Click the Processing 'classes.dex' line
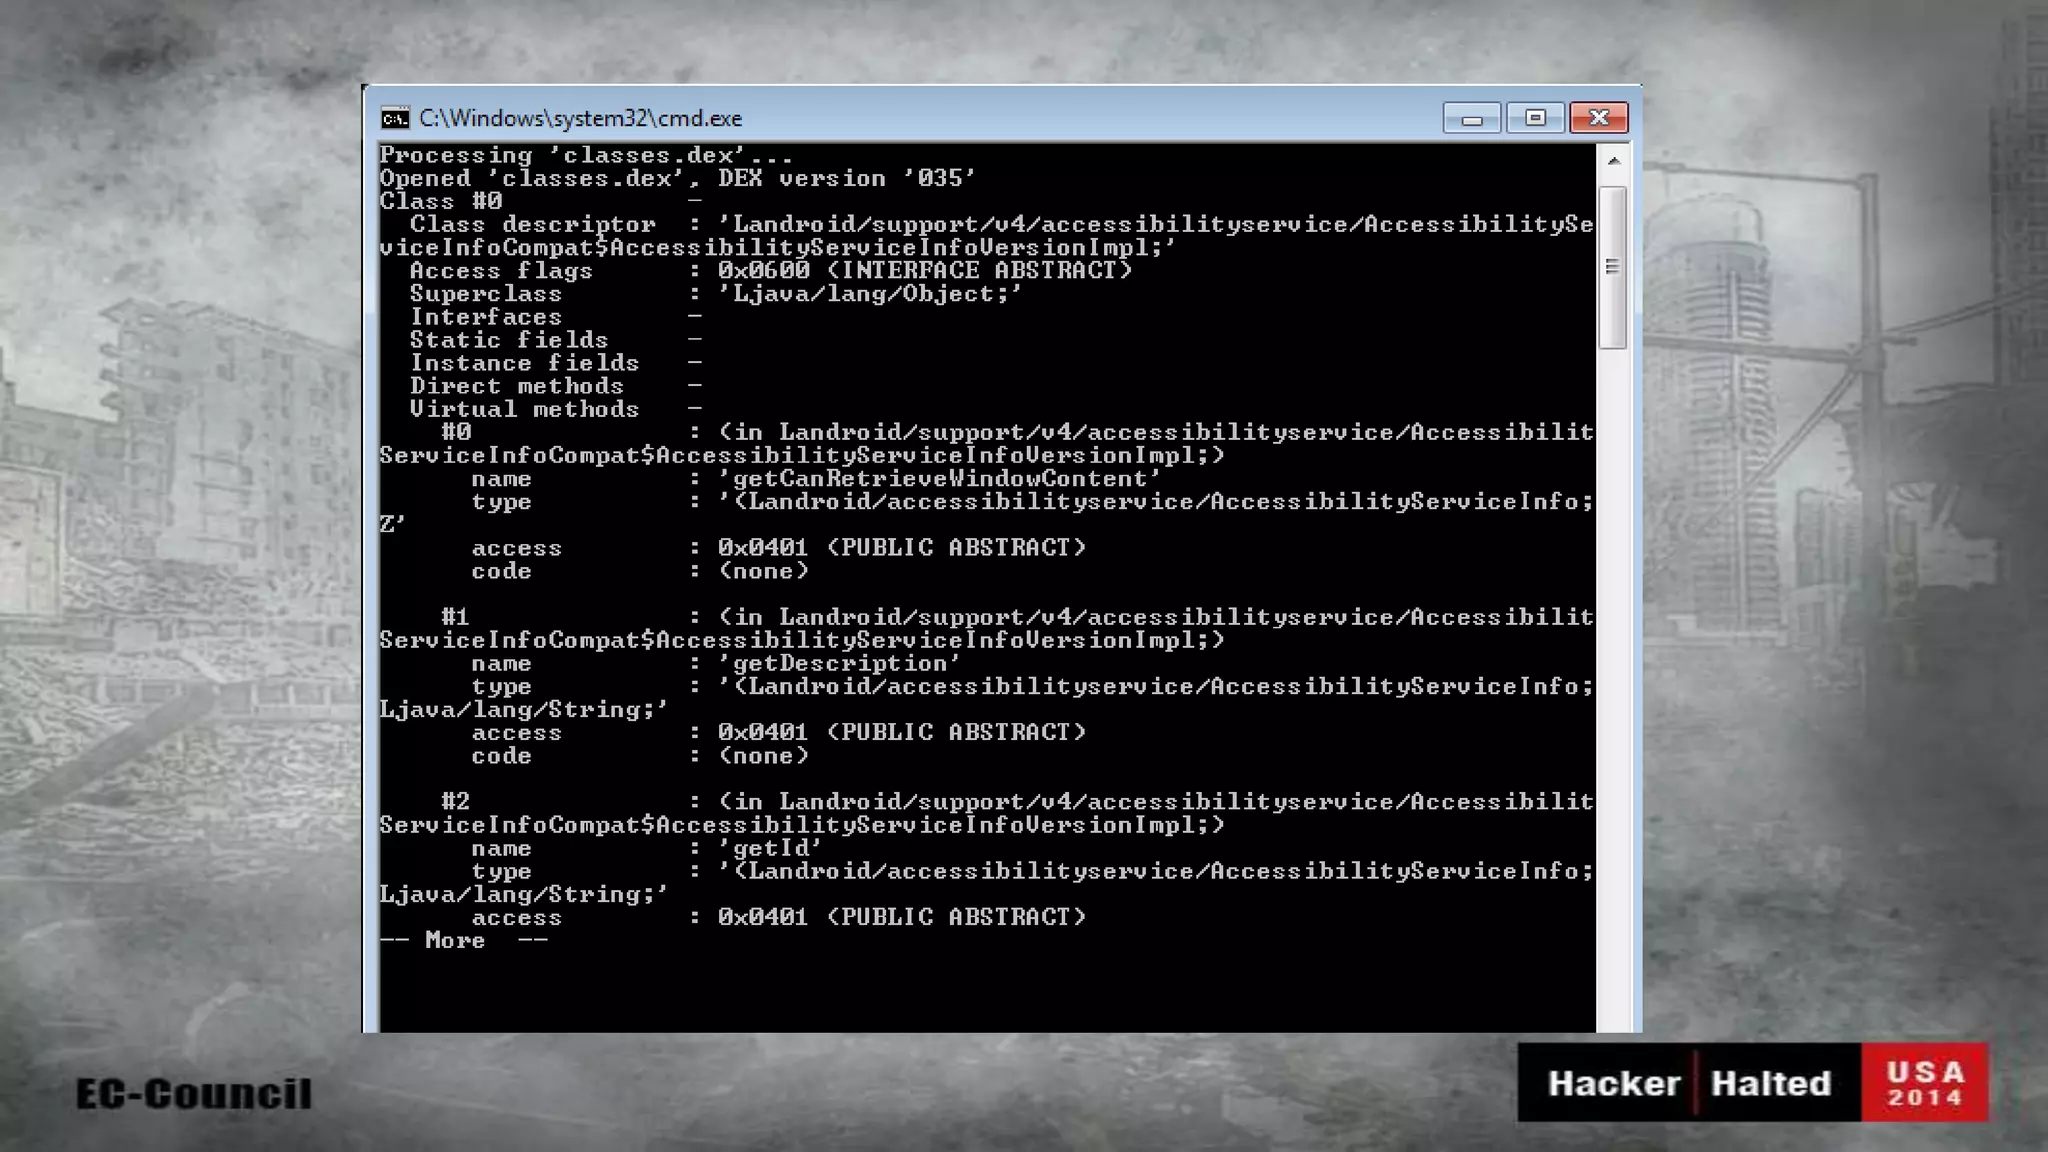The height and width of the screenshot is (1152, 2048). (585, 156)
